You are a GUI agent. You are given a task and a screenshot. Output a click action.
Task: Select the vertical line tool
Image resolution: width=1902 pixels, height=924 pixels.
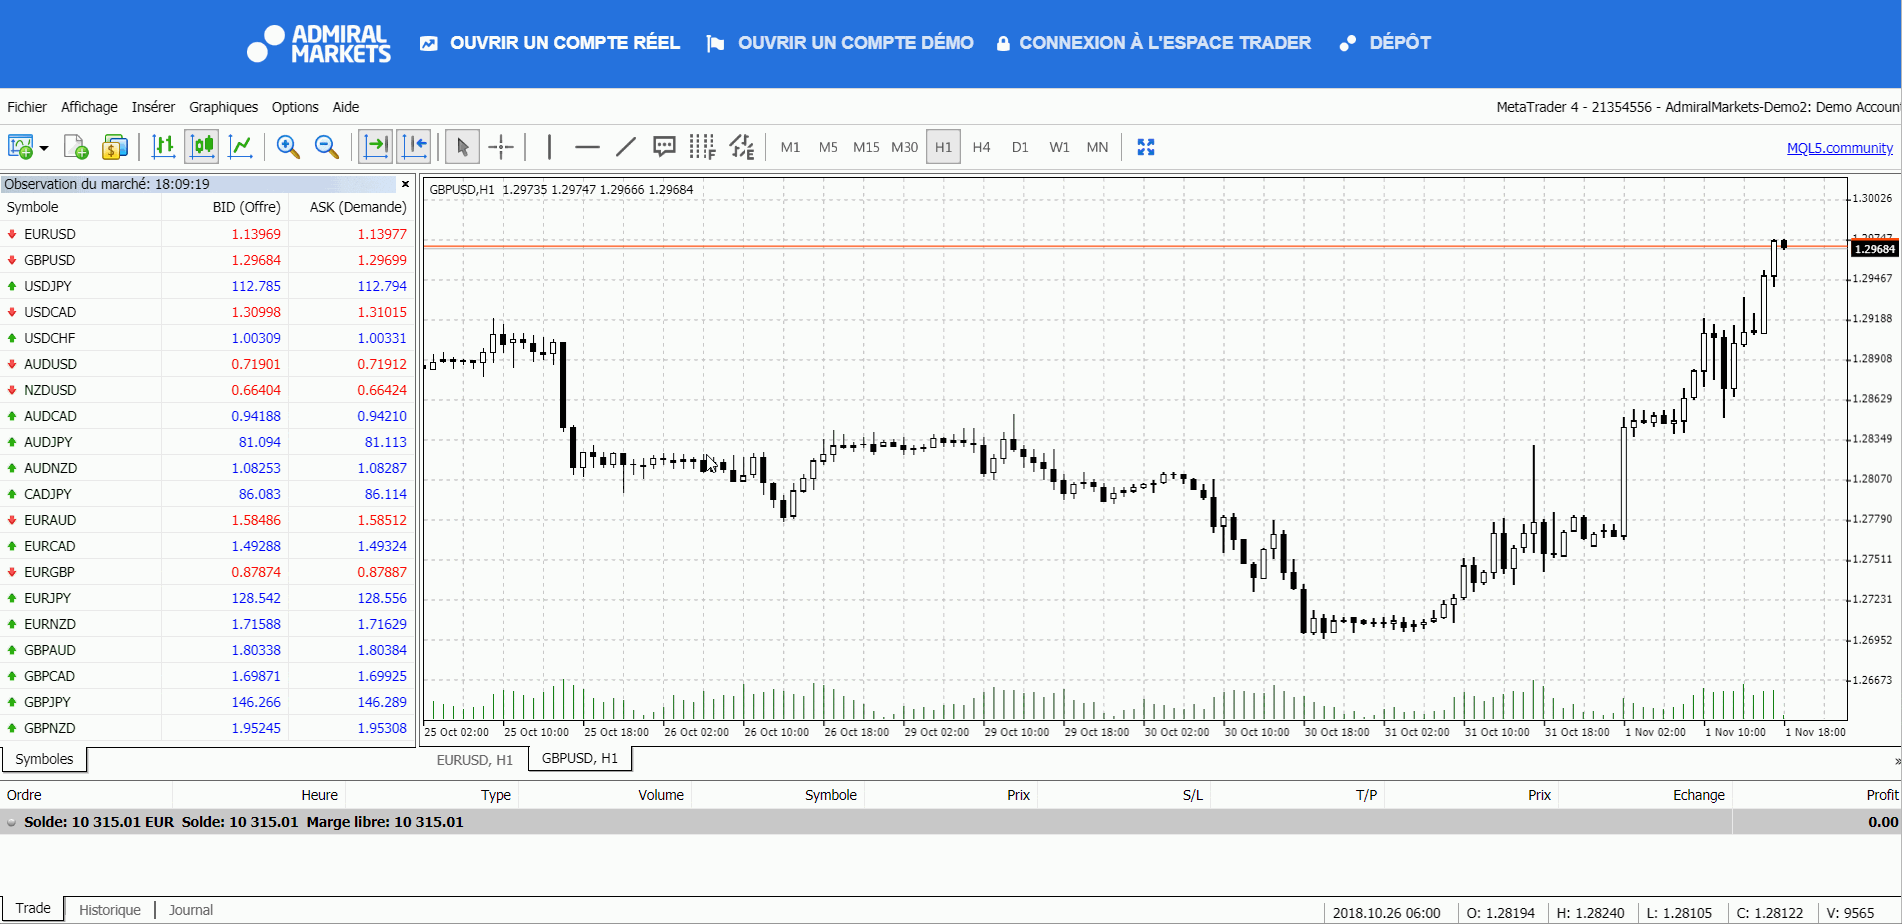pyautogui.click(x=548, y=147)
